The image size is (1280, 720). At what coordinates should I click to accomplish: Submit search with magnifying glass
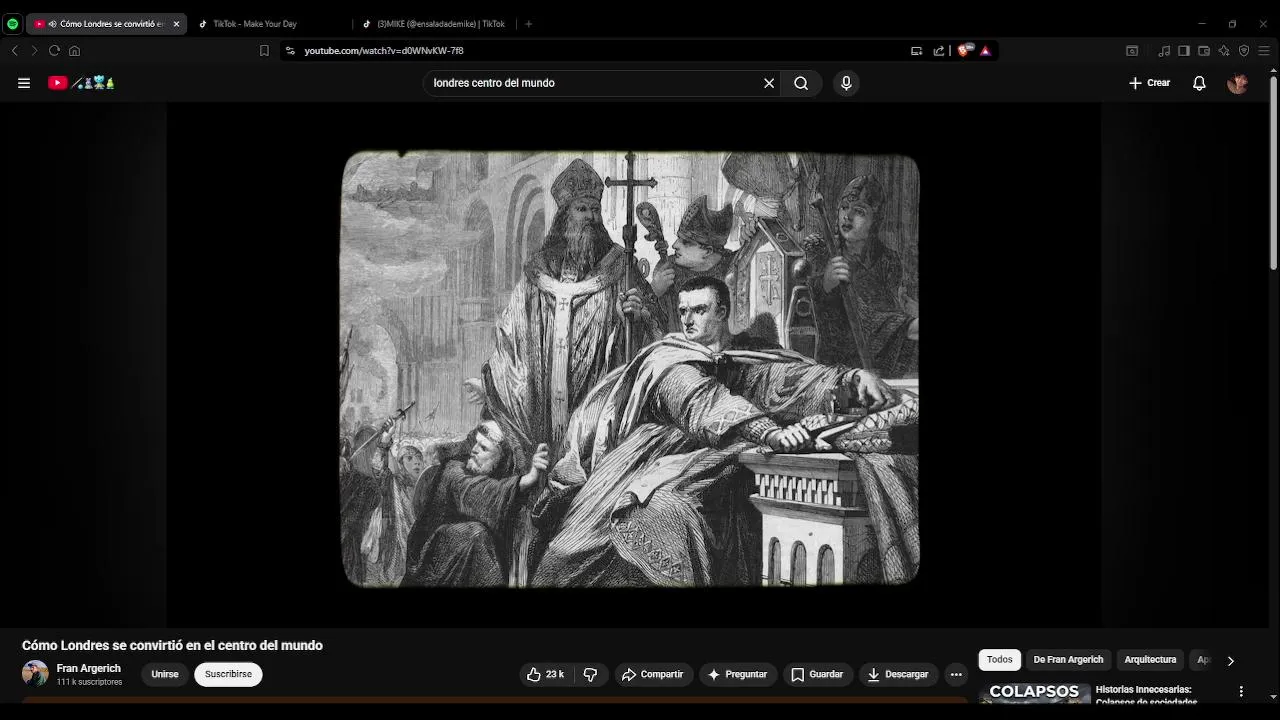[x=801, y=83]
